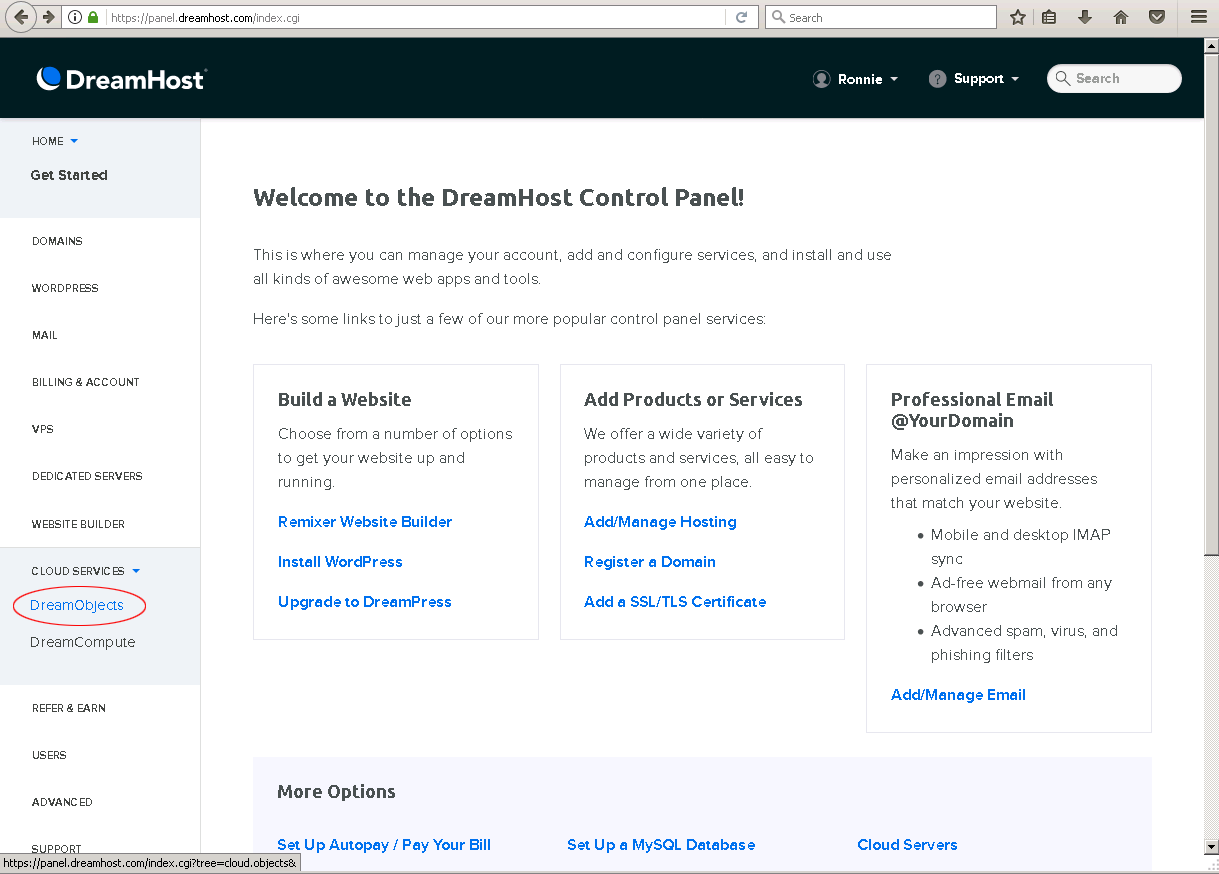
Task: Click the Pocket save icon
Action: coord(1157,17)
